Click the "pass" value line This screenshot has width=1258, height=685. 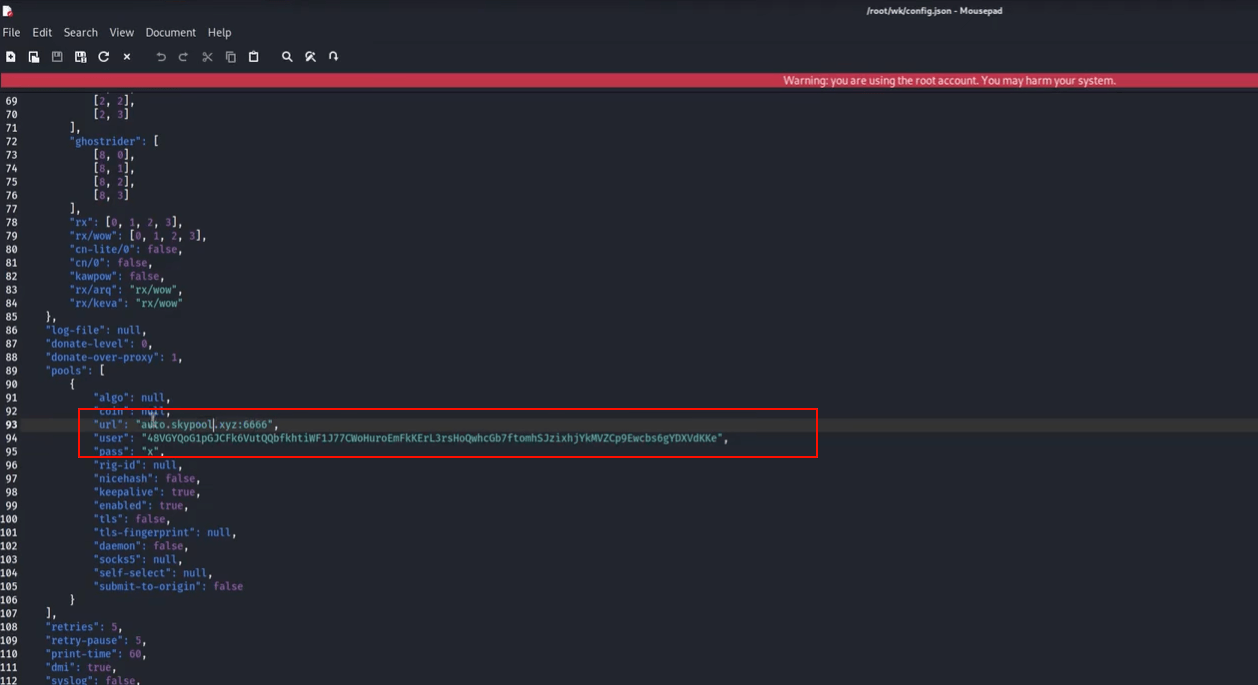(x=129, y=452)
